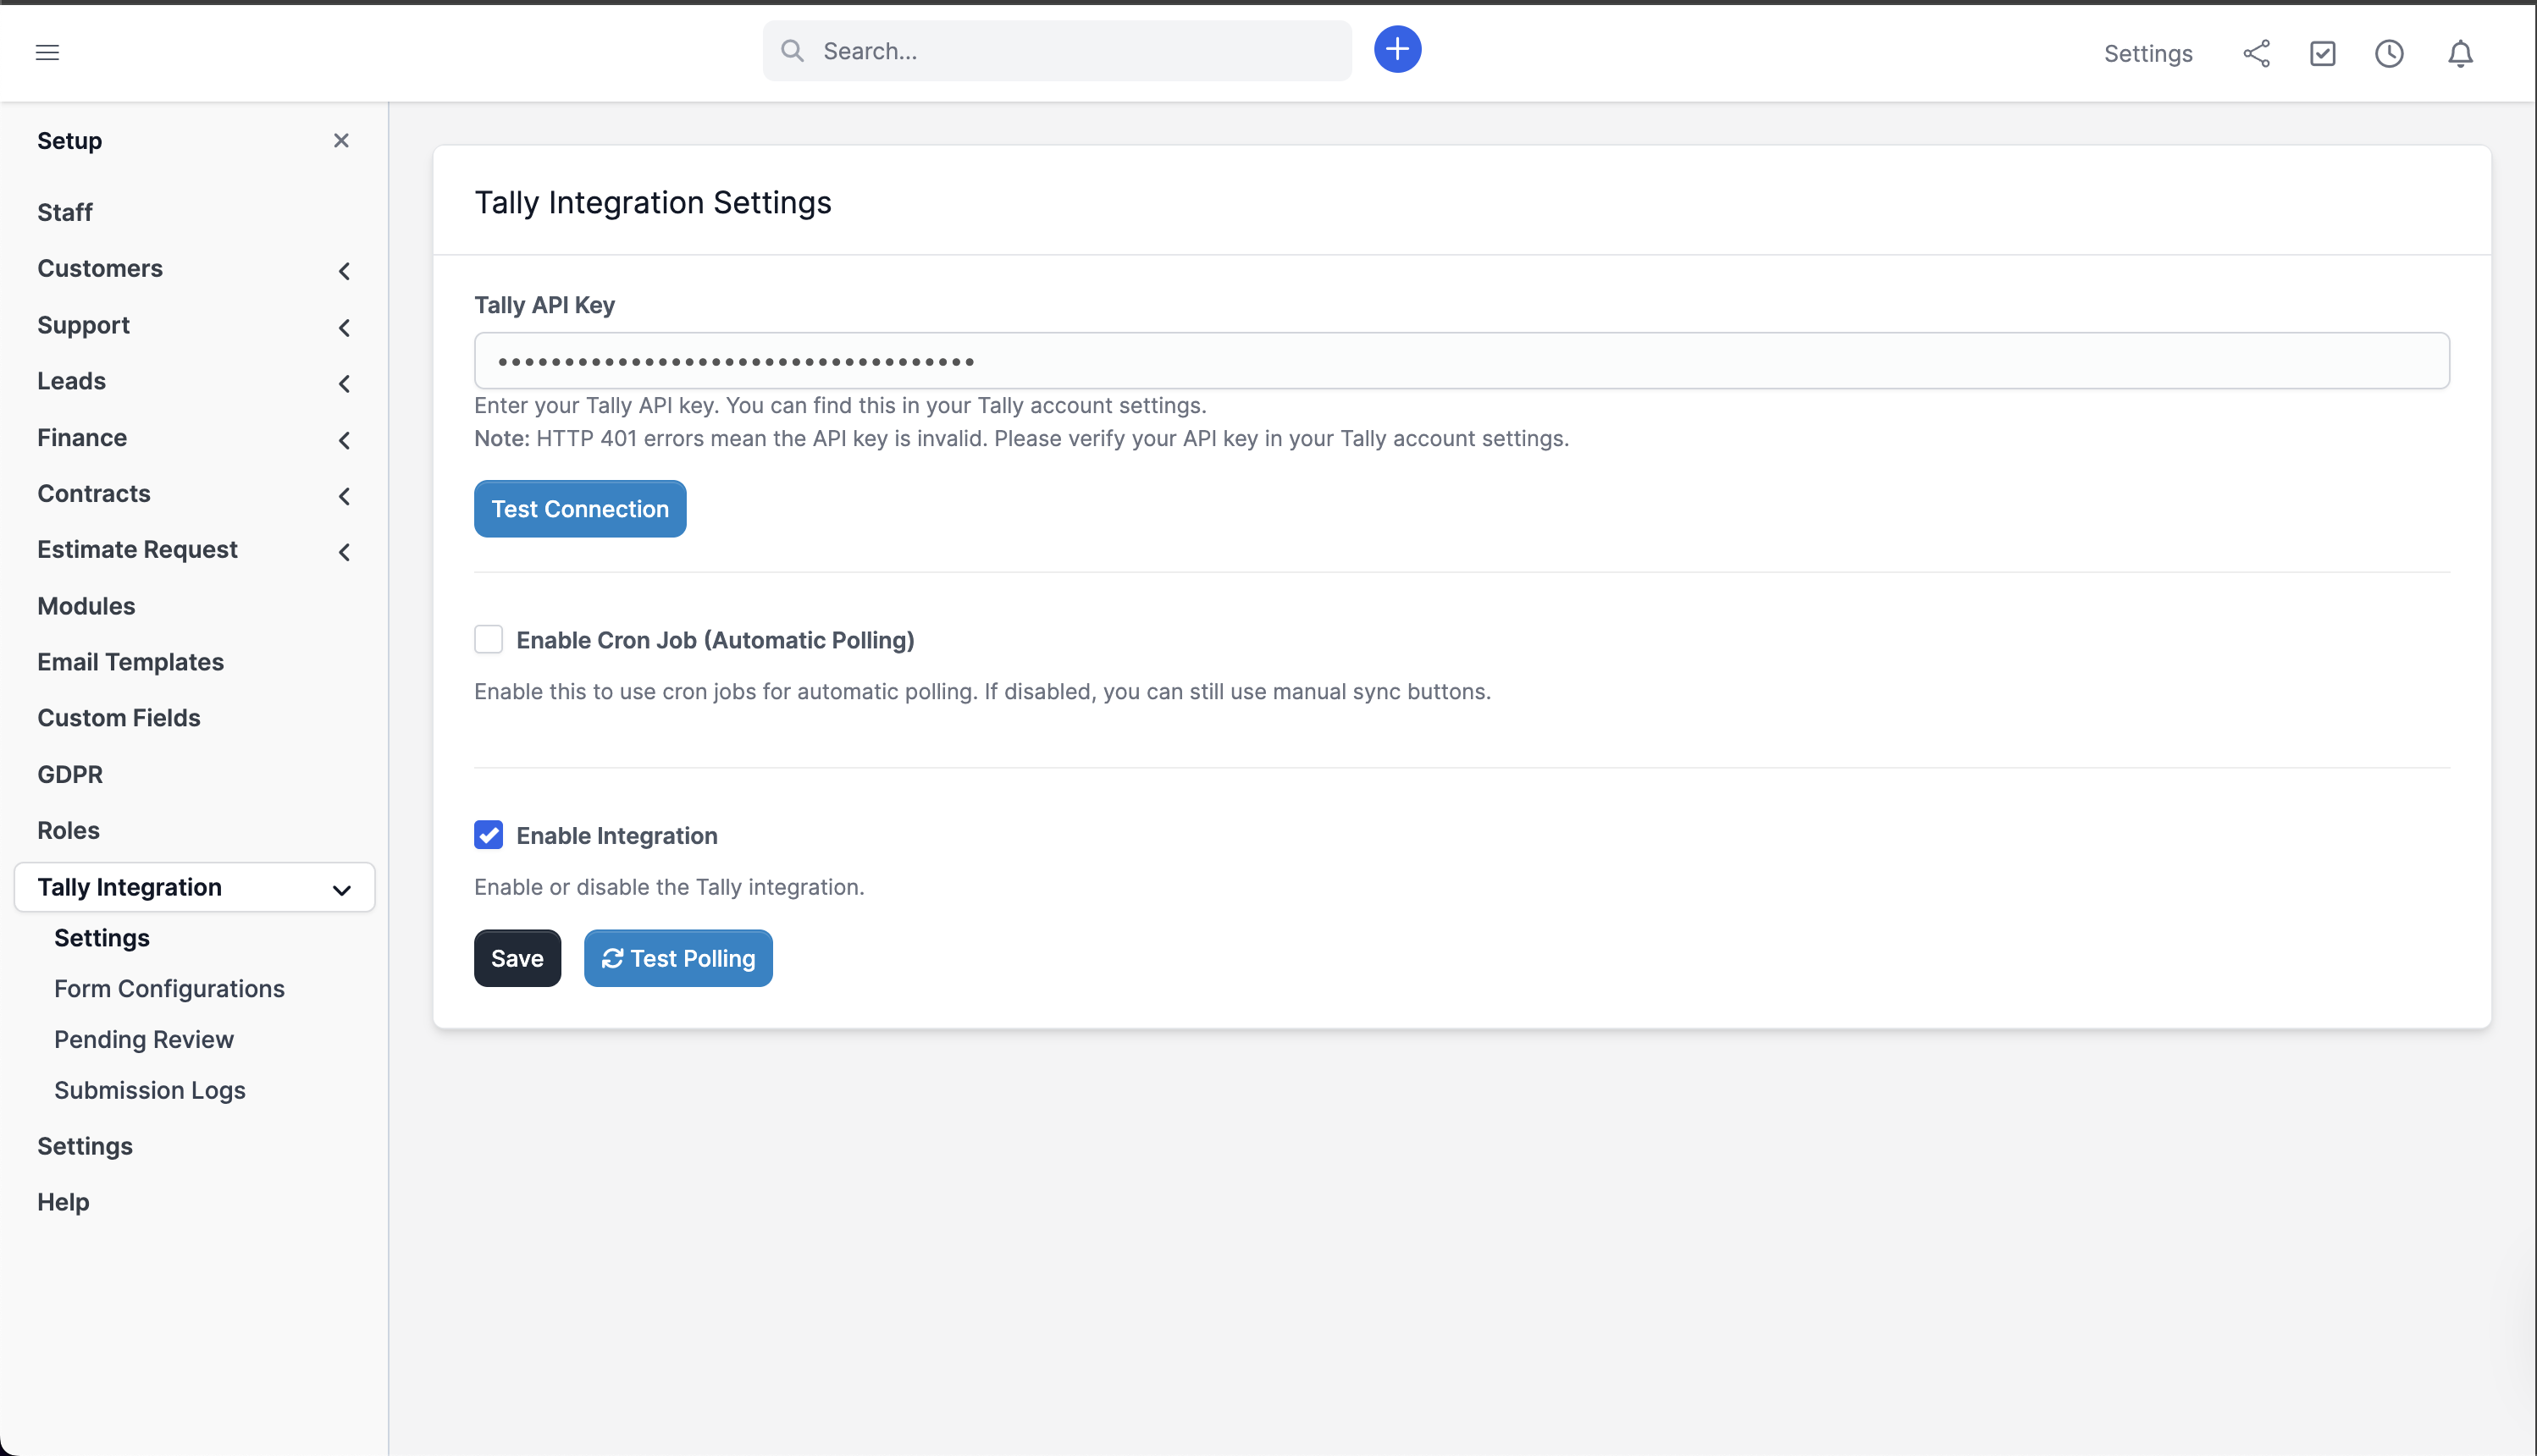Open the recent activity clock icon

tap(2390, 54)
